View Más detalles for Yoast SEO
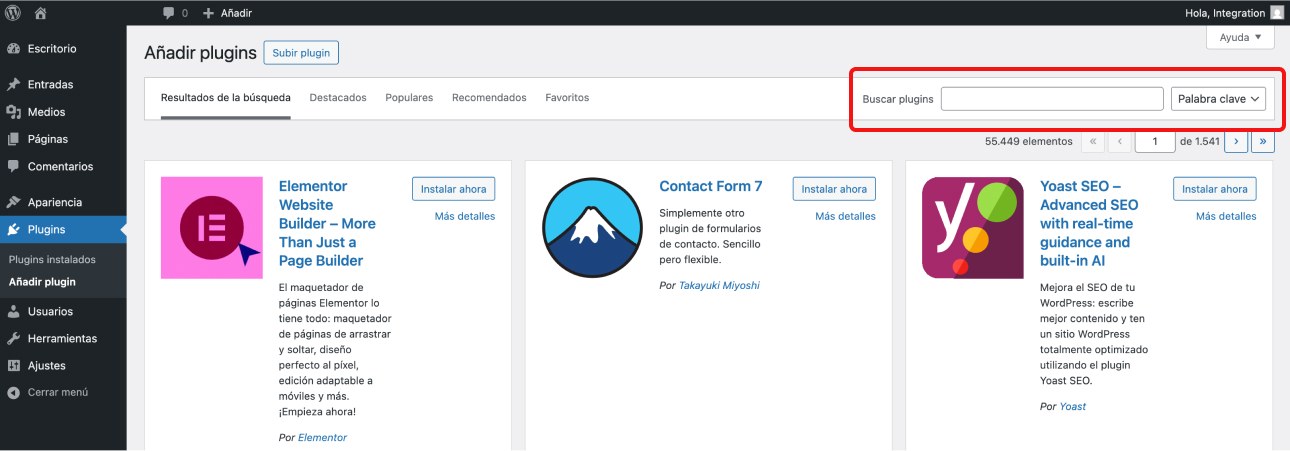This screenshot has height=451, width=1290. (x=1226, y=216)
